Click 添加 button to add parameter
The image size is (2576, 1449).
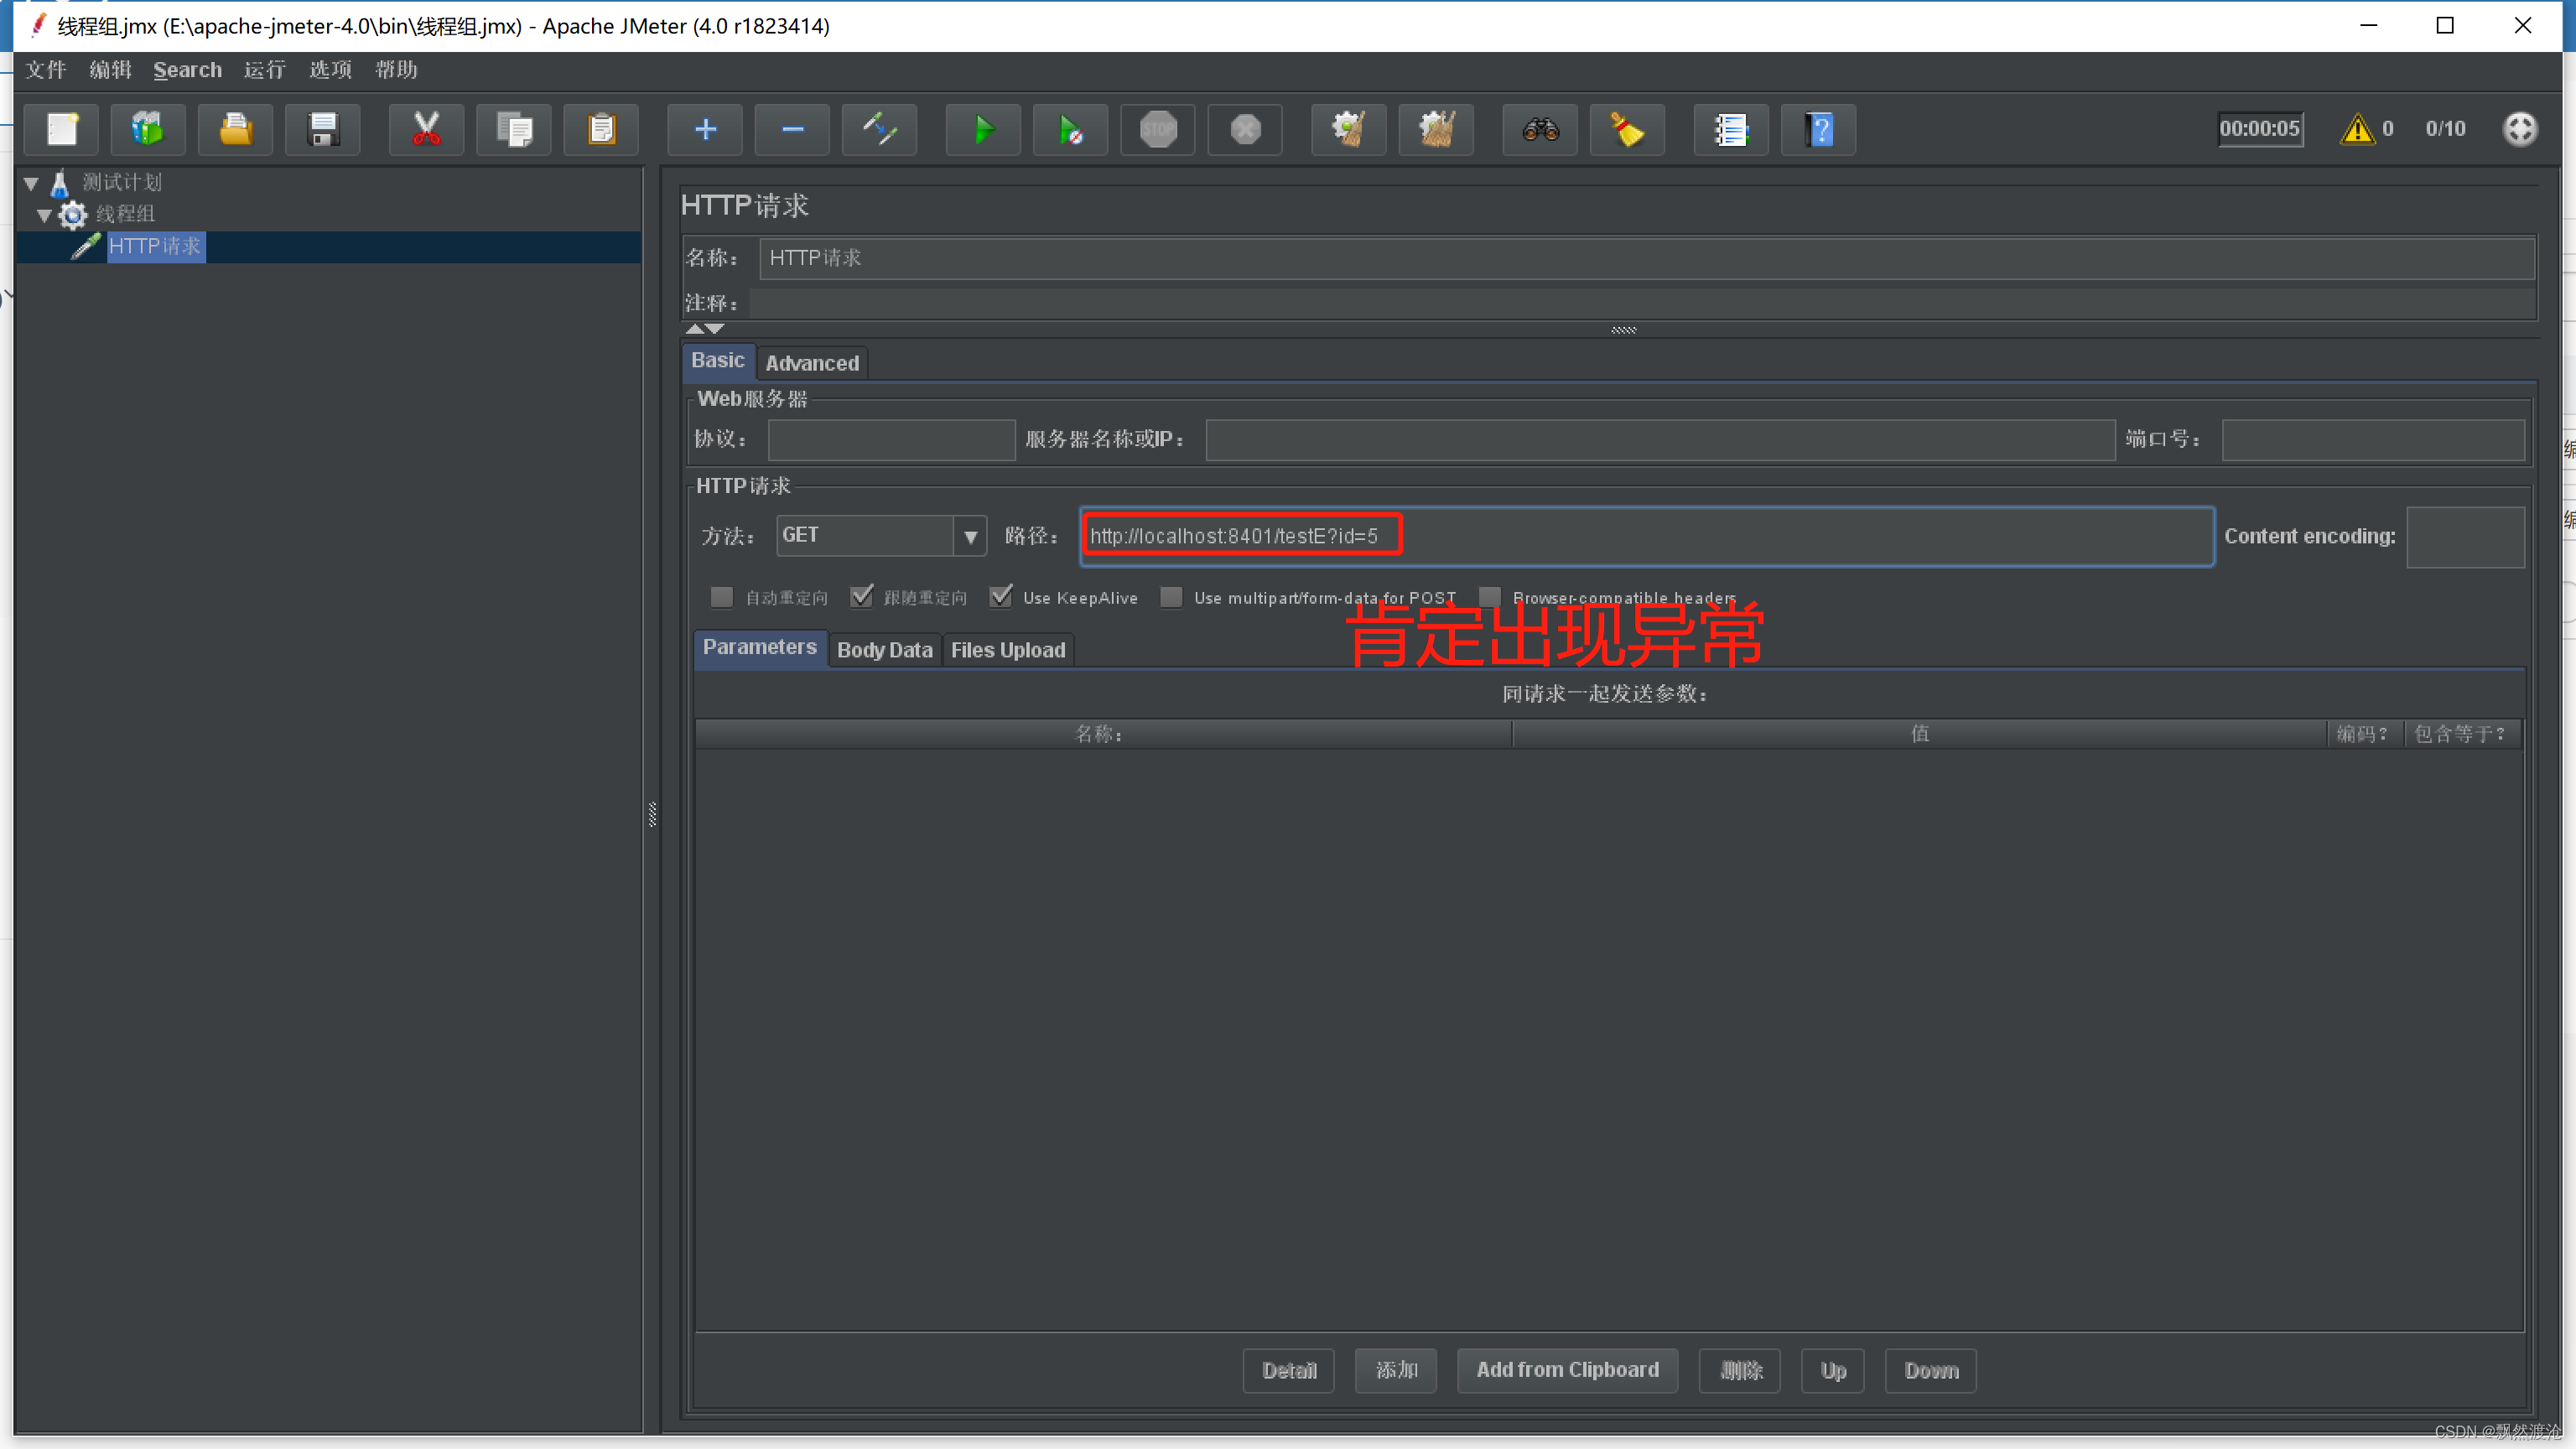[x=1396, y=1371]
